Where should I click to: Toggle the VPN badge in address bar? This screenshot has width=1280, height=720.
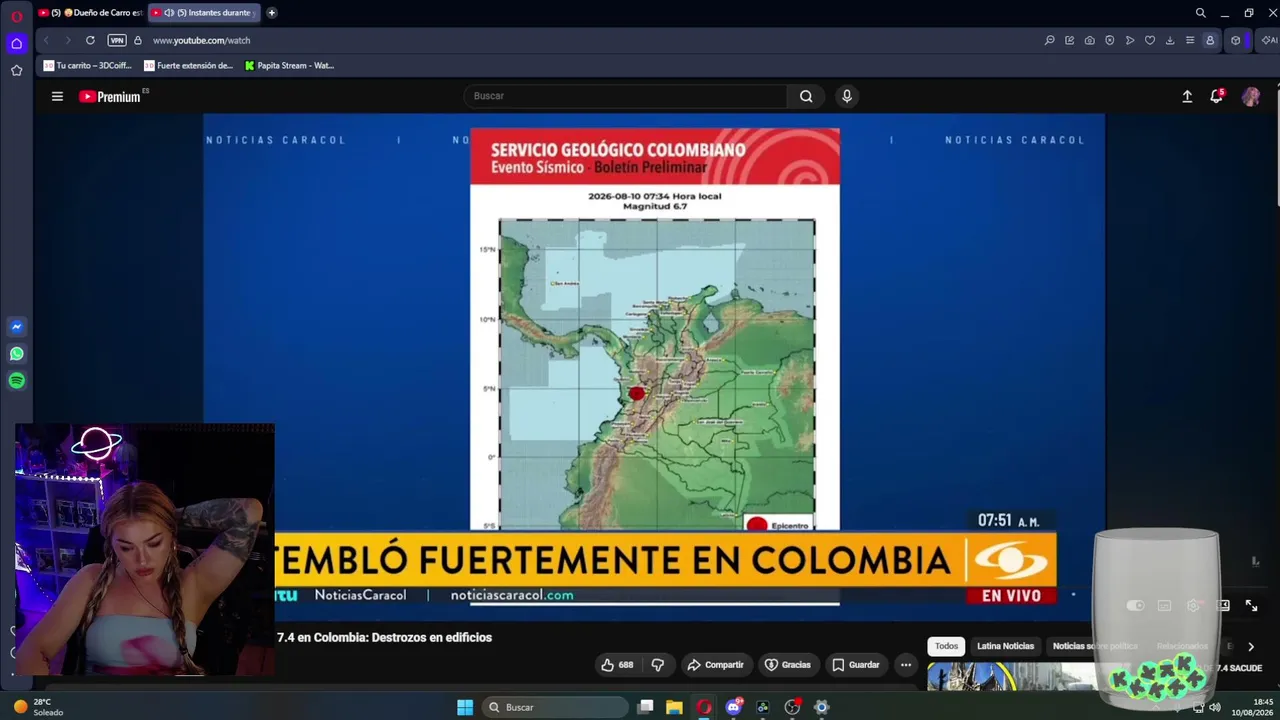click(117, 40)
